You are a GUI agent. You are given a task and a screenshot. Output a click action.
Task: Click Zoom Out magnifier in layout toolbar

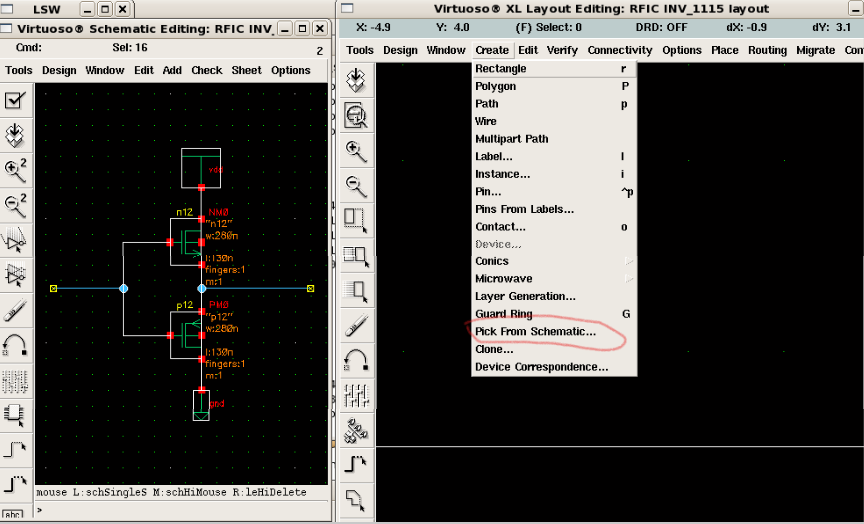[x=357, y=186]
